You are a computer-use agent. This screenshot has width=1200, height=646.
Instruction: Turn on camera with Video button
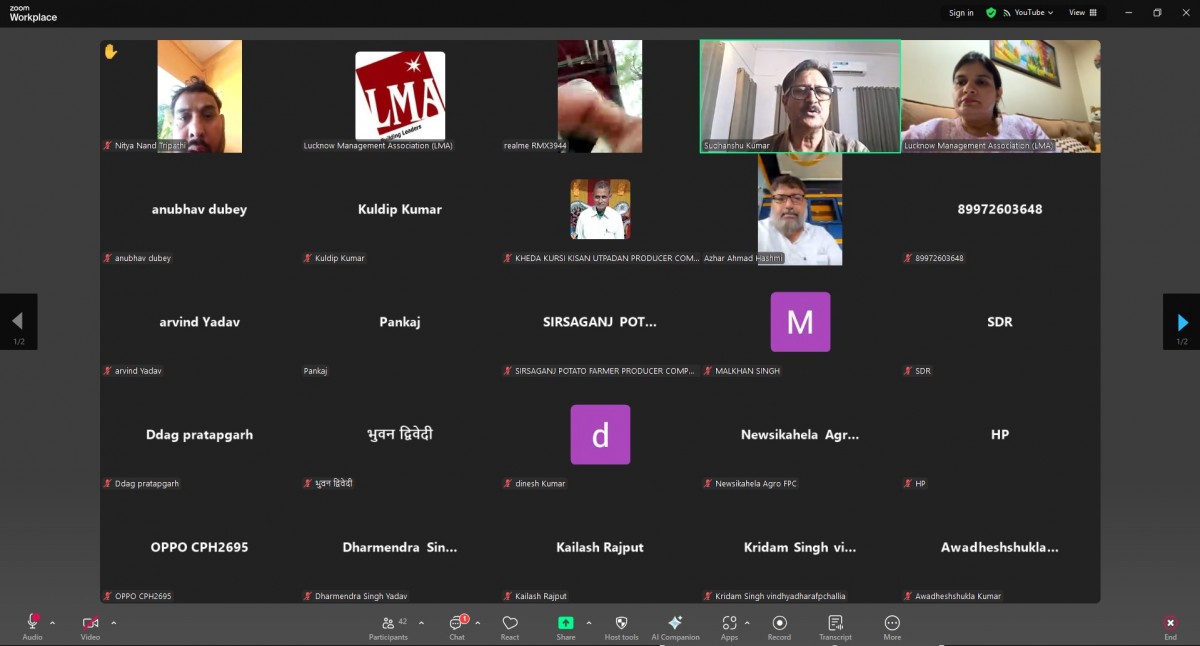90,627
